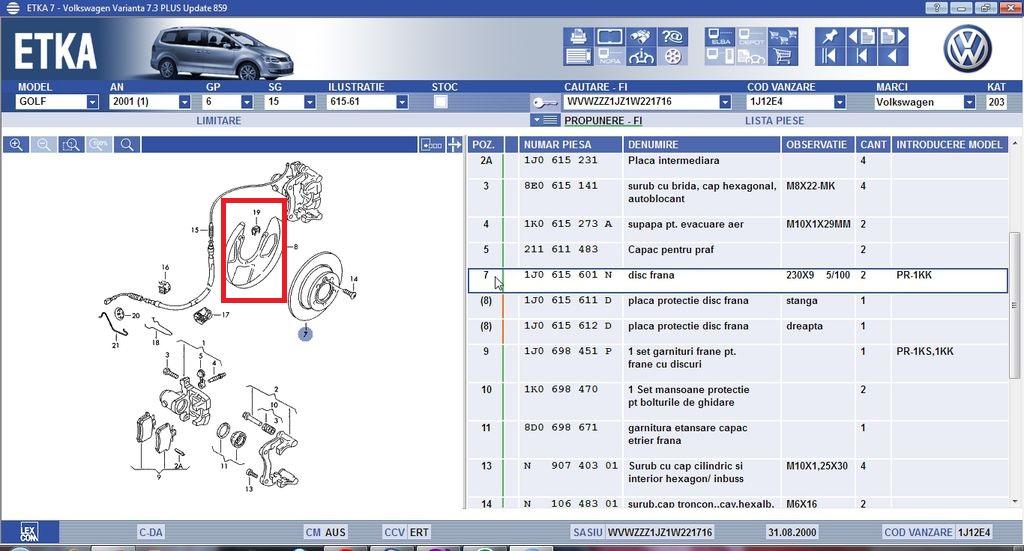Click the LIMITARE link
The height and width of the screenshot is (551, 1024).
[219, 121]
